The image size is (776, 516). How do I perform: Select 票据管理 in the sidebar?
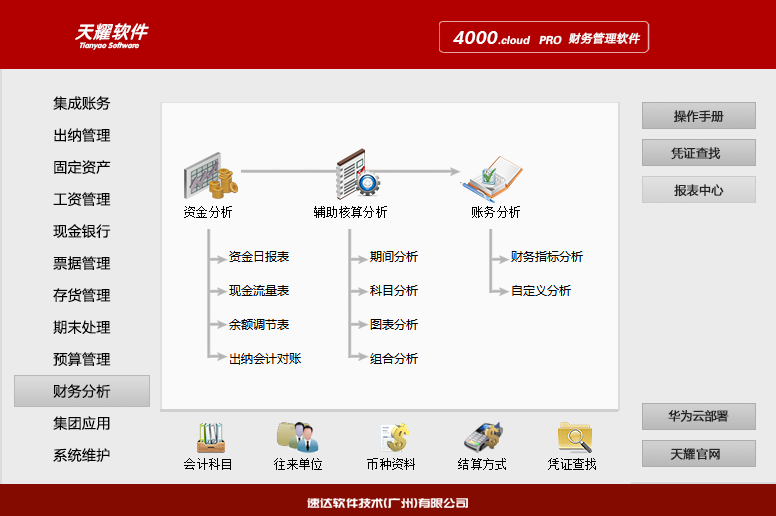tap(82, 263)
